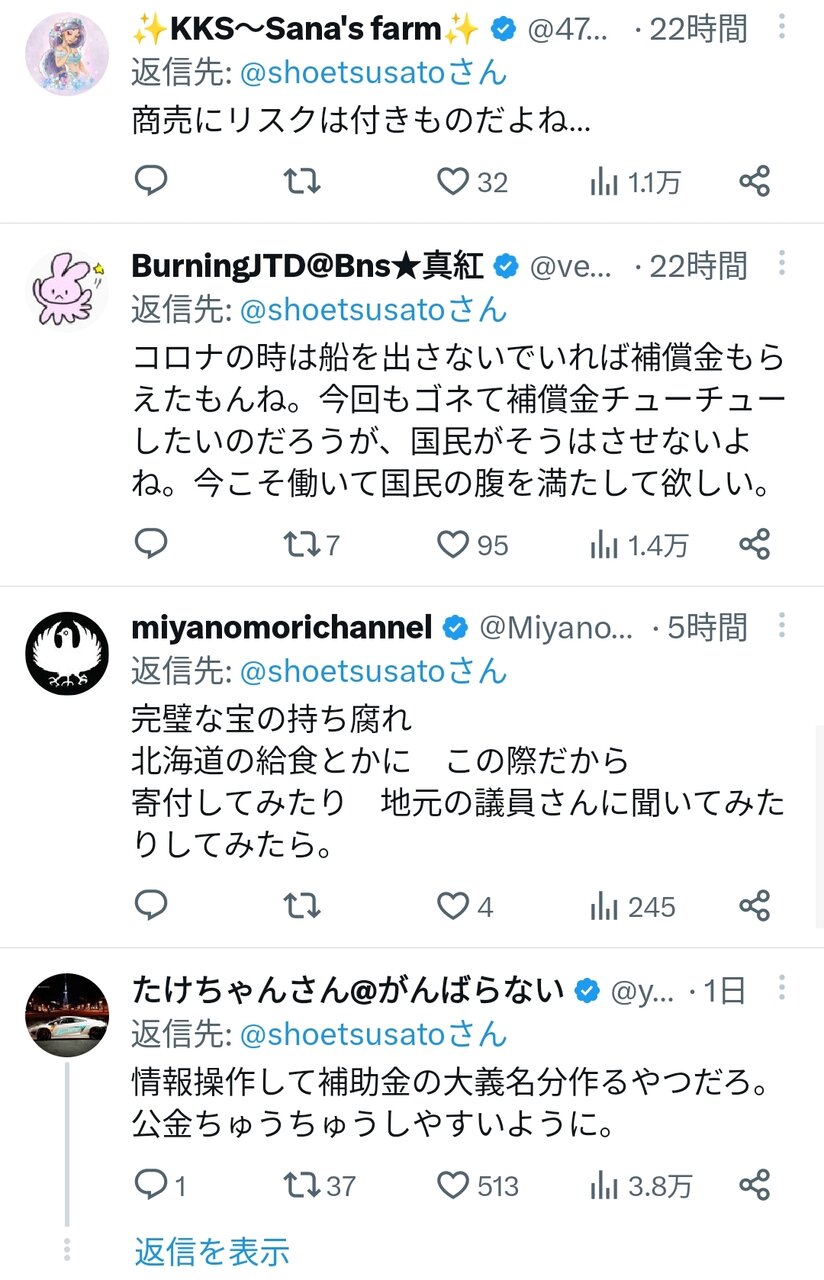Reply to BurningJTD's tweet
This screenshot has width=824, height=1280.
pyautogui.click(x=150, y=544)
